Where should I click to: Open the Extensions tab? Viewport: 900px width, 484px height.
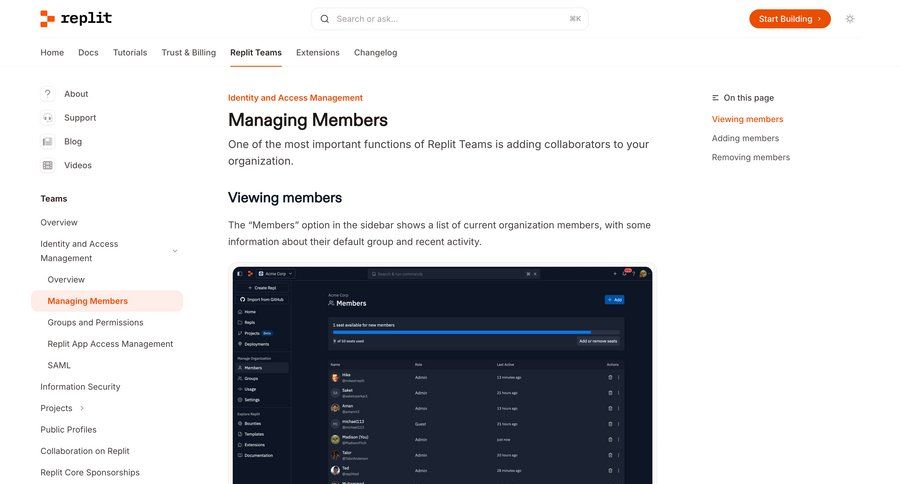(x=318, y=52)
